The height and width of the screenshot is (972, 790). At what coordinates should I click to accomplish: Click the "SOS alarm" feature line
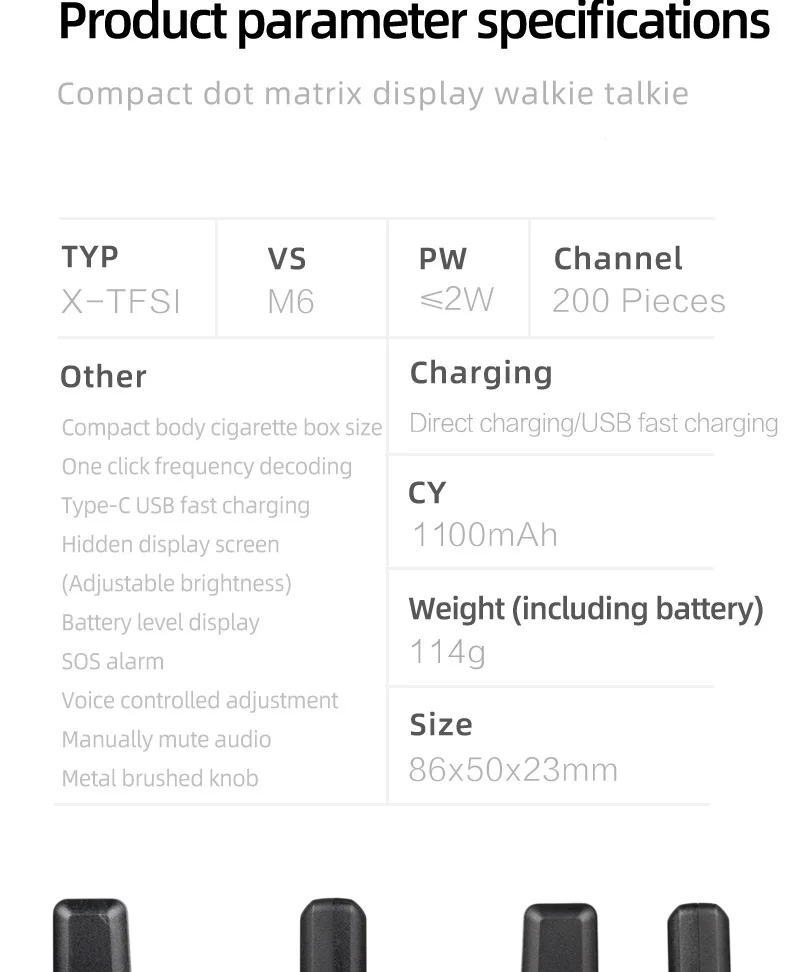point(113,662)
